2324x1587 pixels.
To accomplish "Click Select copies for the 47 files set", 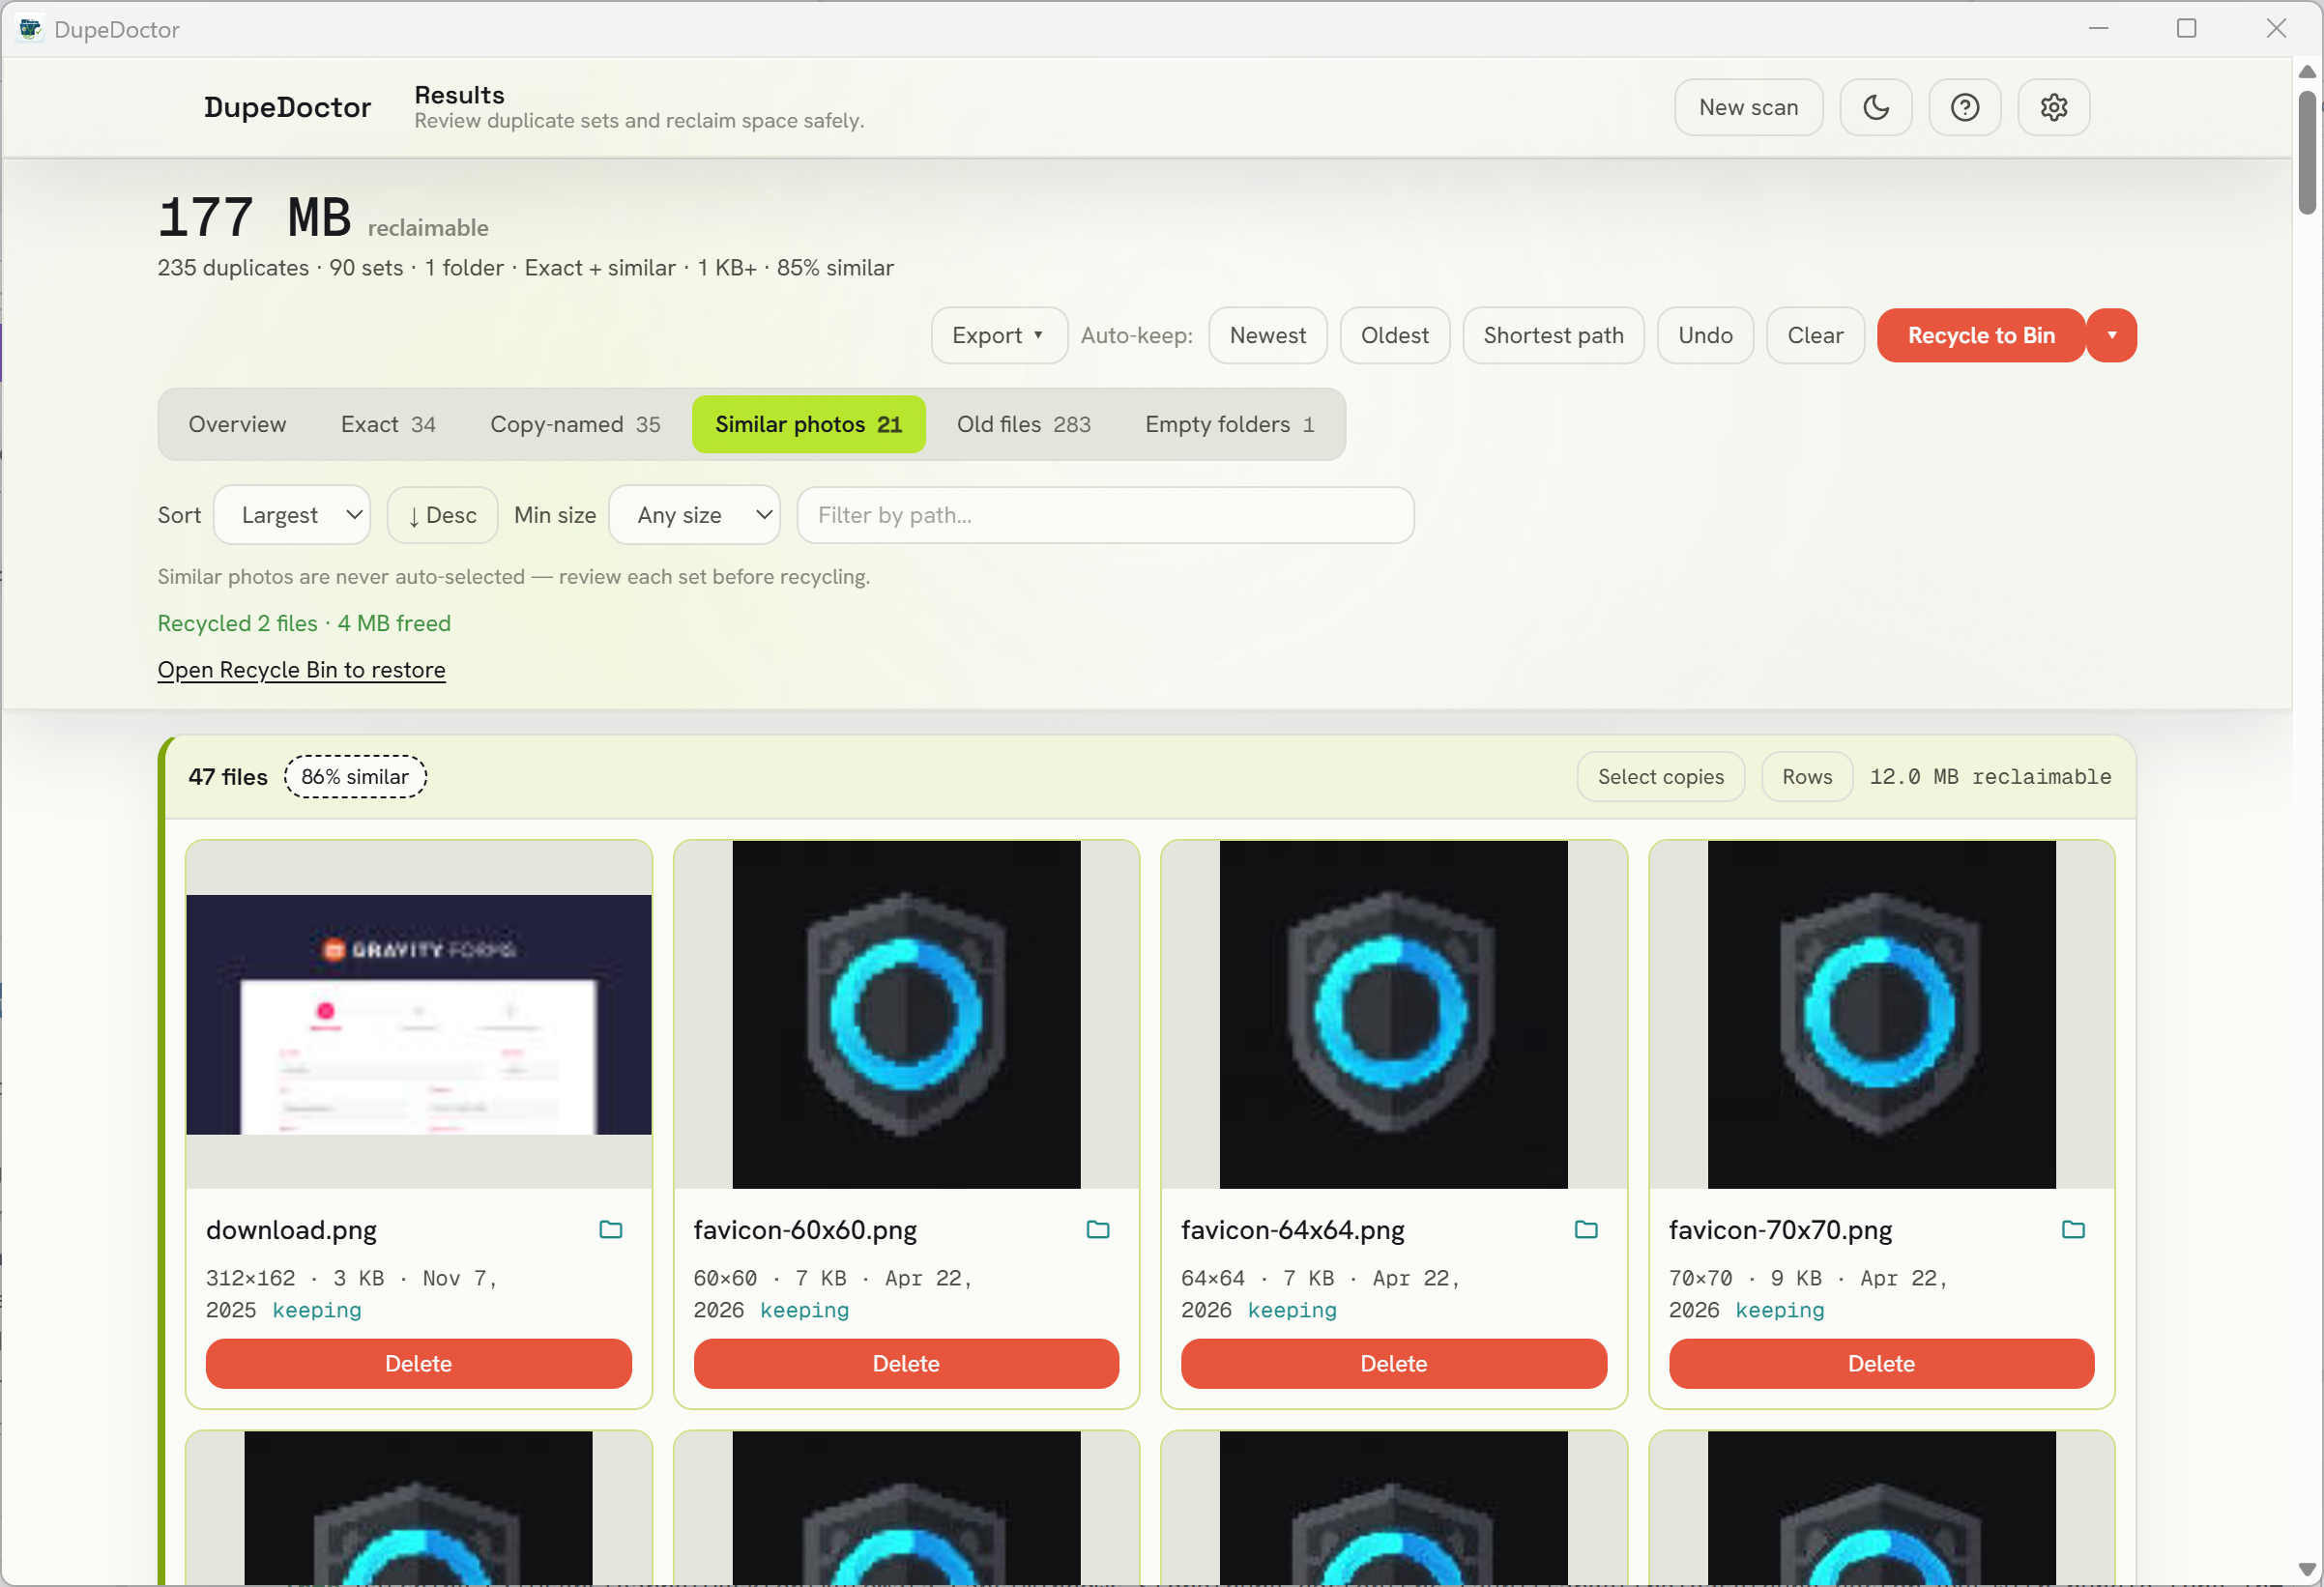I will 1660,776.
